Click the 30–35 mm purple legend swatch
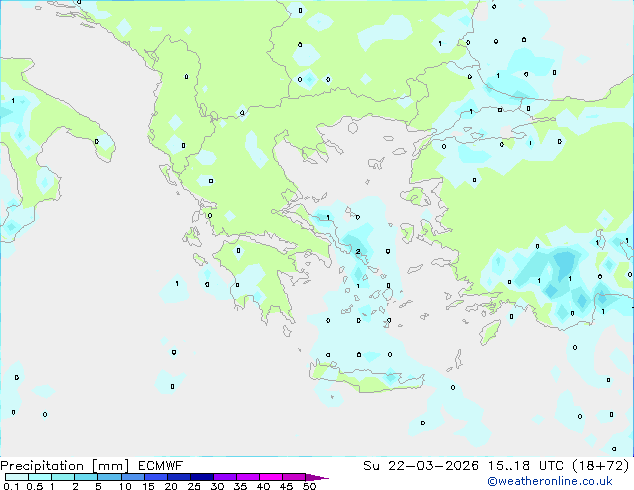The image size is (634, 490). [225, 477]
